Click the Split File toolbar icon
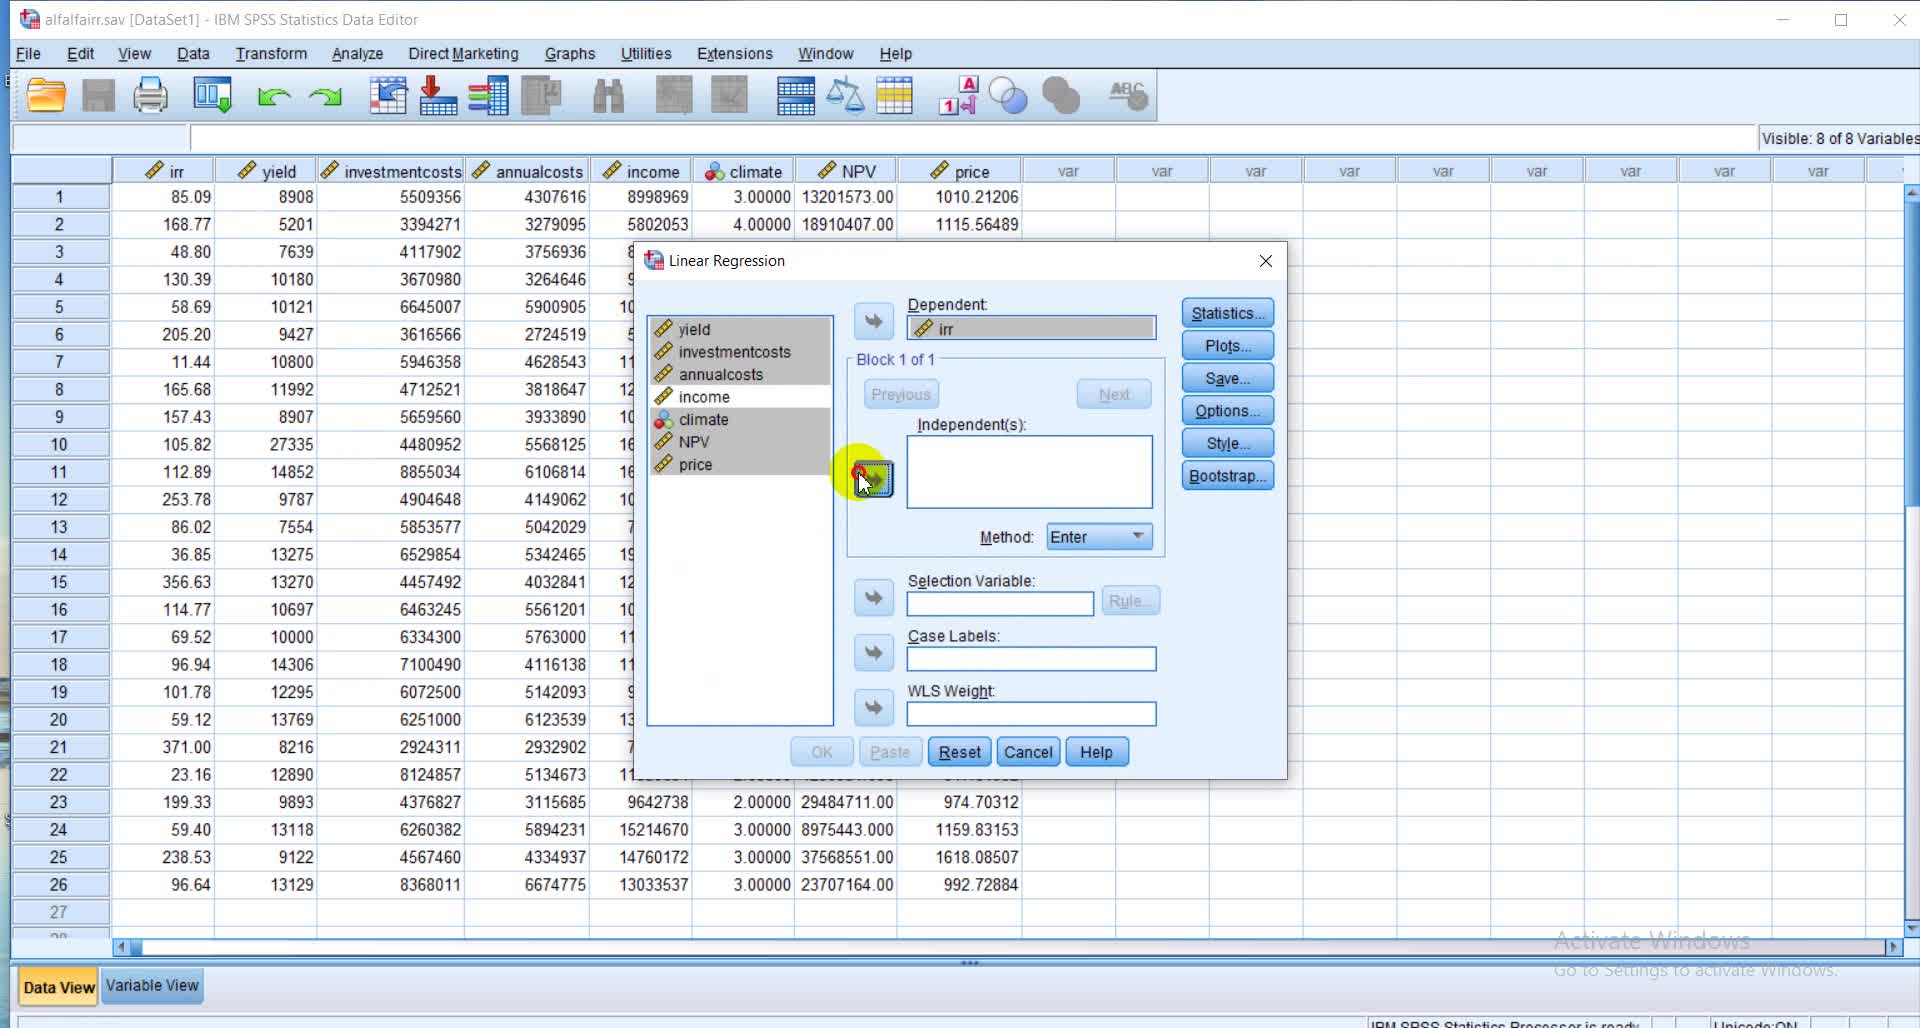The image size is (1920, 1028). [796, 96]
